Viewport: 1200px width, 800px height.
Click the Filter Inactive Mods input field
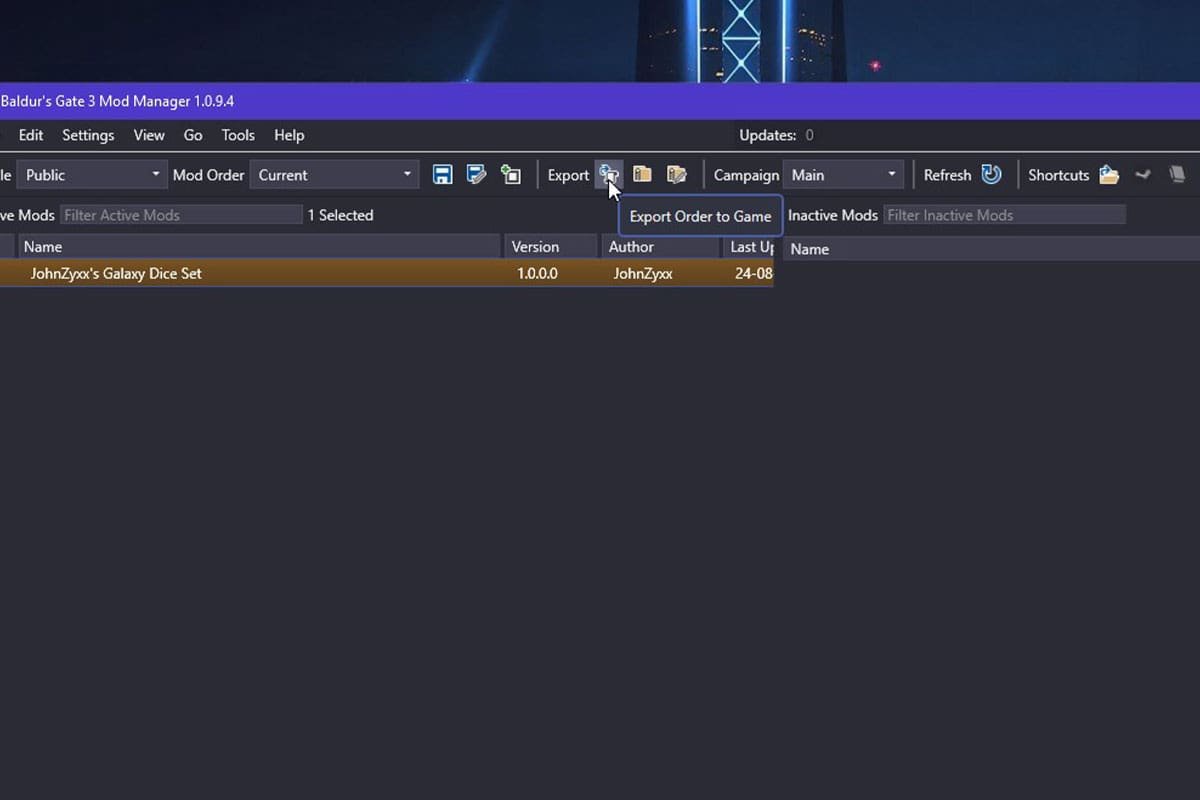click(1004, 215)
